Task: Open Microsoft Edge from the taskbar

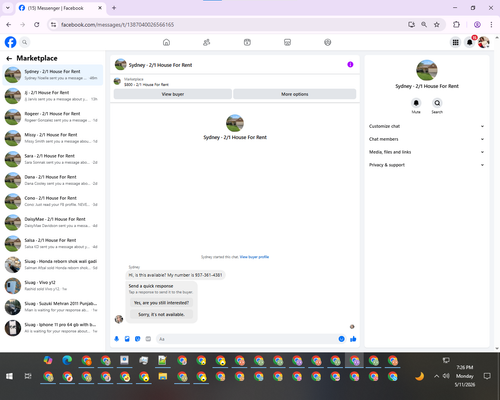Action: [67, 360]
